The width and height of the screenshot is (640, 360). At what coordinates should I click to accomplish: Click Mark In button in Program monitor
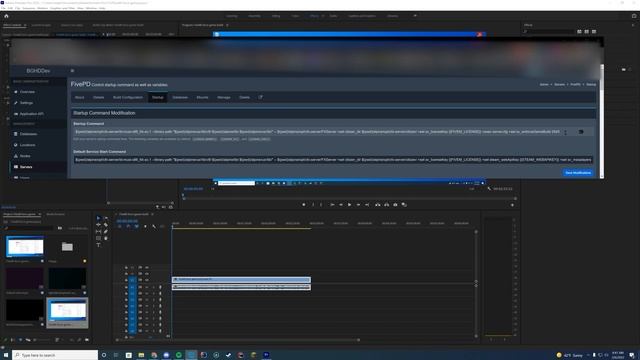pyautogui.click(x=313, y=204)
